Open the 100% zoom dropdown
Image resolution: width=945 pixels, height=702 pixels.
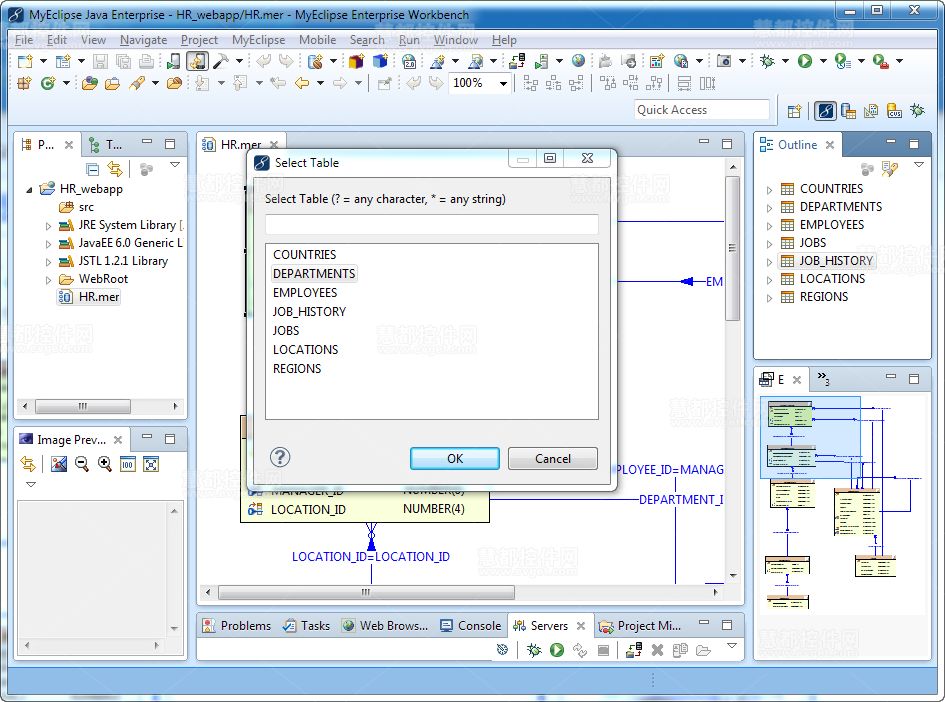[x=503, y=84]
